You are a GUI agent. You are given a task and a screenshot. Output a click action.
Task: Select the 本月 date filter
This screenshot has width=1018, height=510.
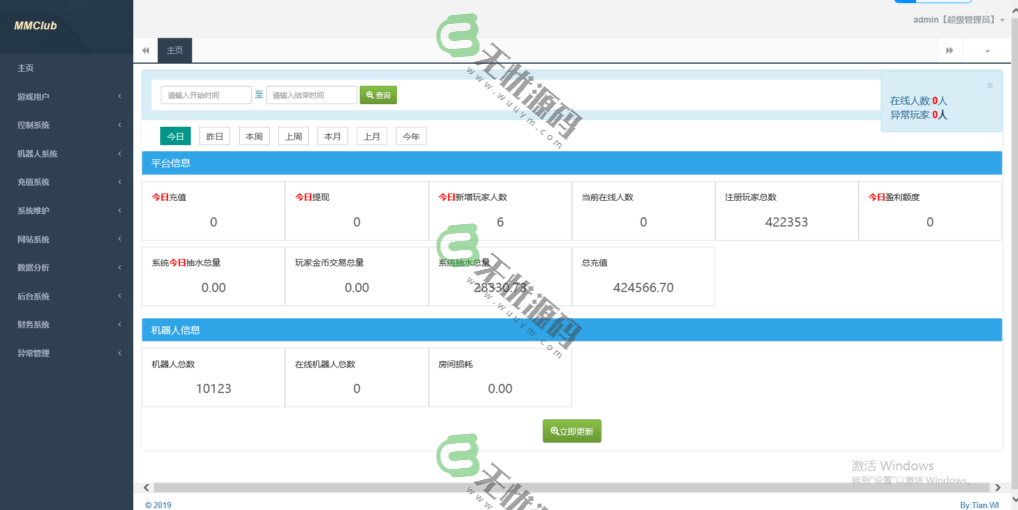[x=332, y=136]
